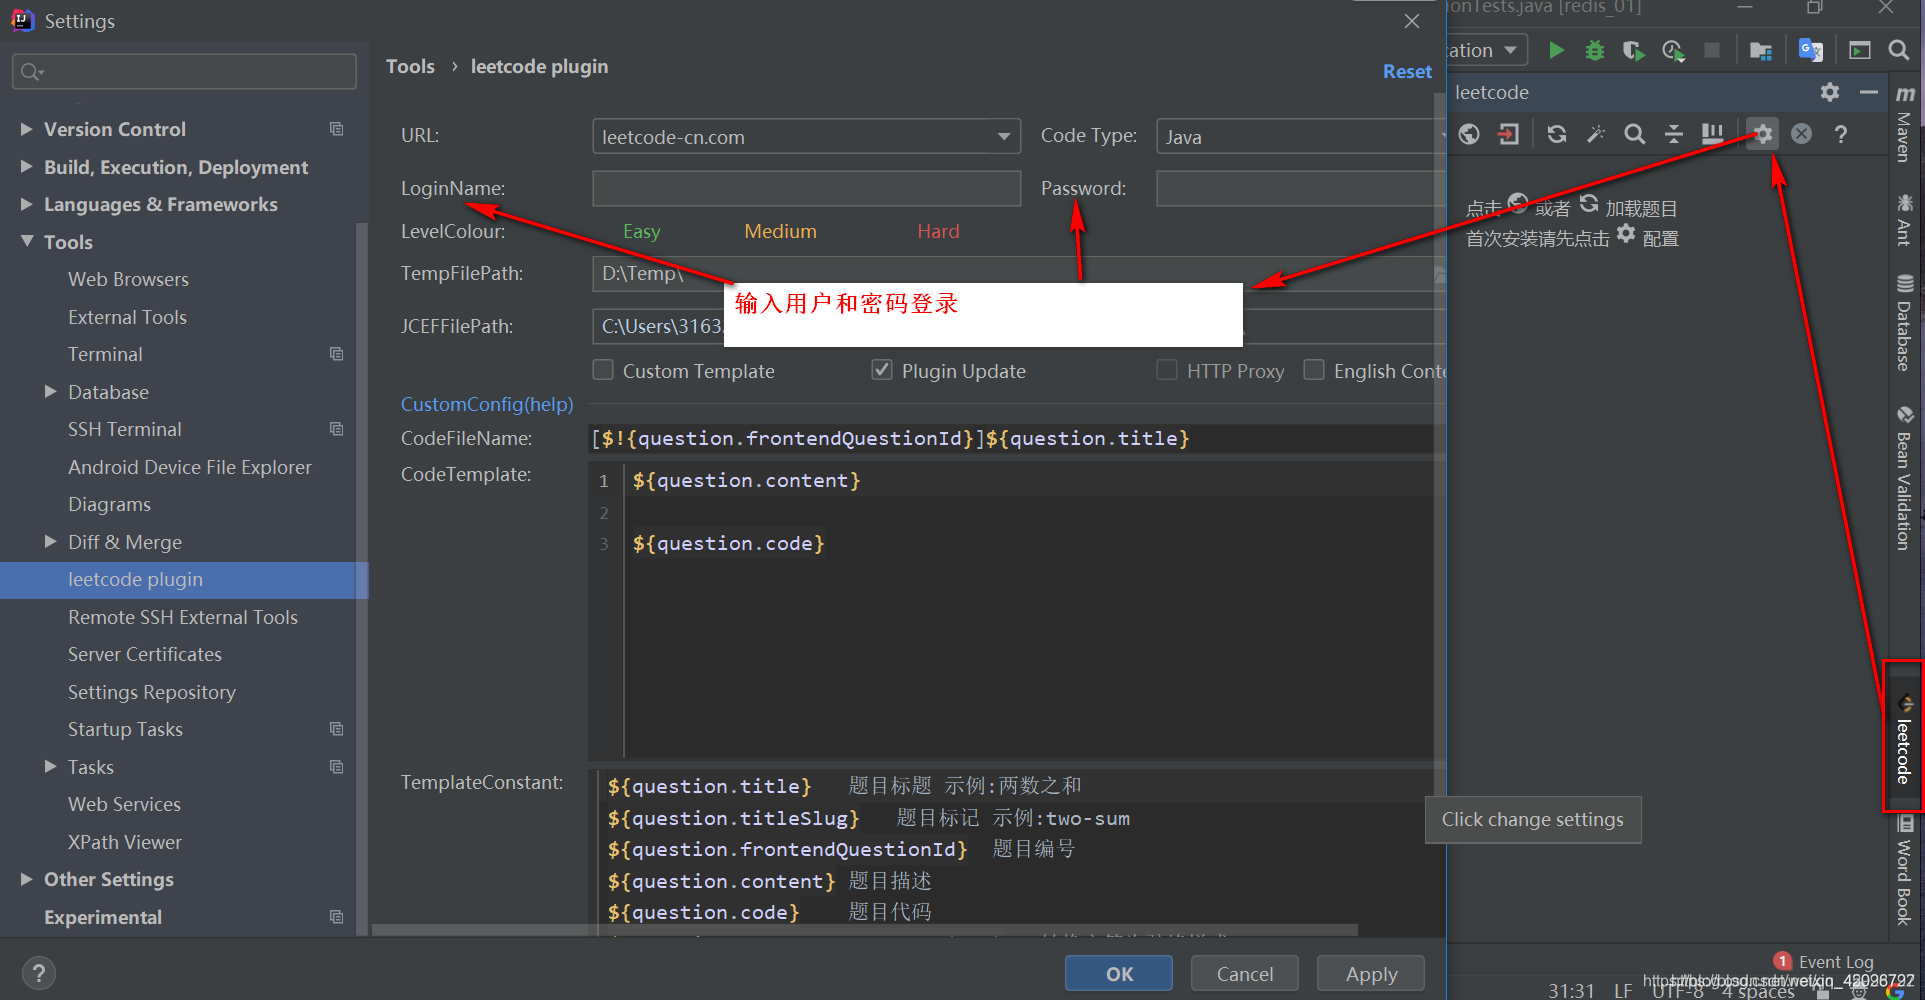This screenshot has width=1925, height=1000.
Task: Open the Code Type combo box showing Java
Action: 1300,137
